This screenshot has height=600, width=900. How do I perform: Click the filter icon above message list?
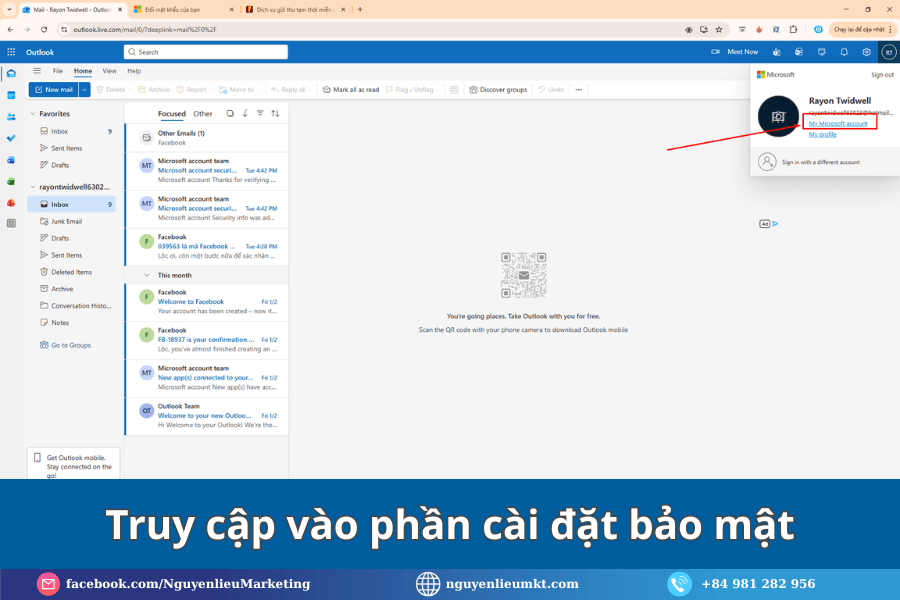[x=260, y=114]
